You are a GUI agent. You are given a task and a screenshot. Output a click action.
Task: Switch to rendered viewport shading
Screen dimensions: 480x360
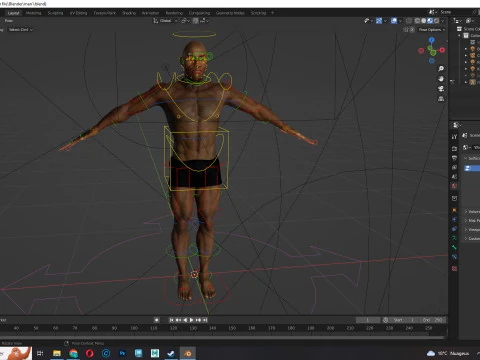436,21
